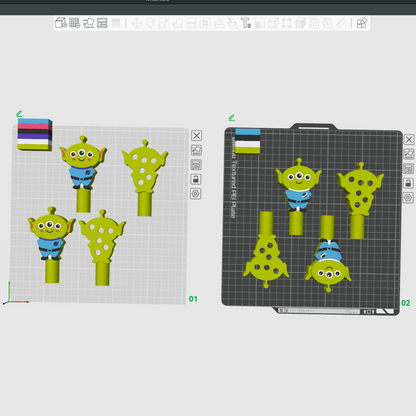Select upside-down front-facing alien on plate 02
The image size is (416, 416).
pos(328,253)
